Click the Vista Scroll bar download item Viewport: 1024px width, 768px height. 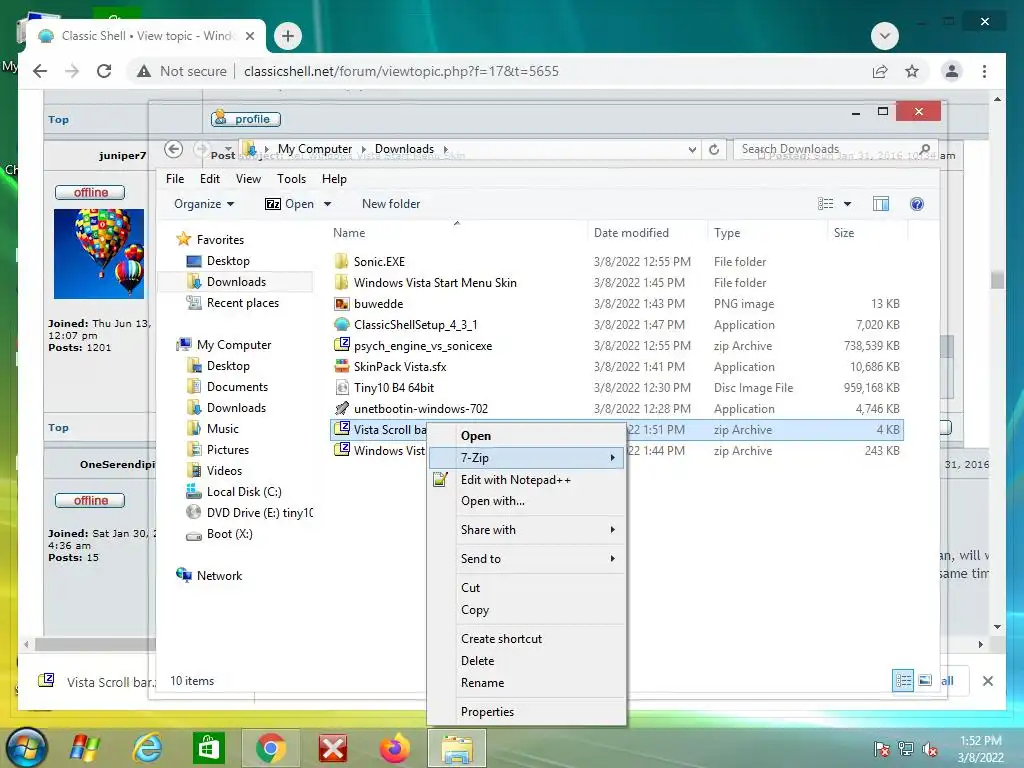pyautogui.click(x=98, y=682)
